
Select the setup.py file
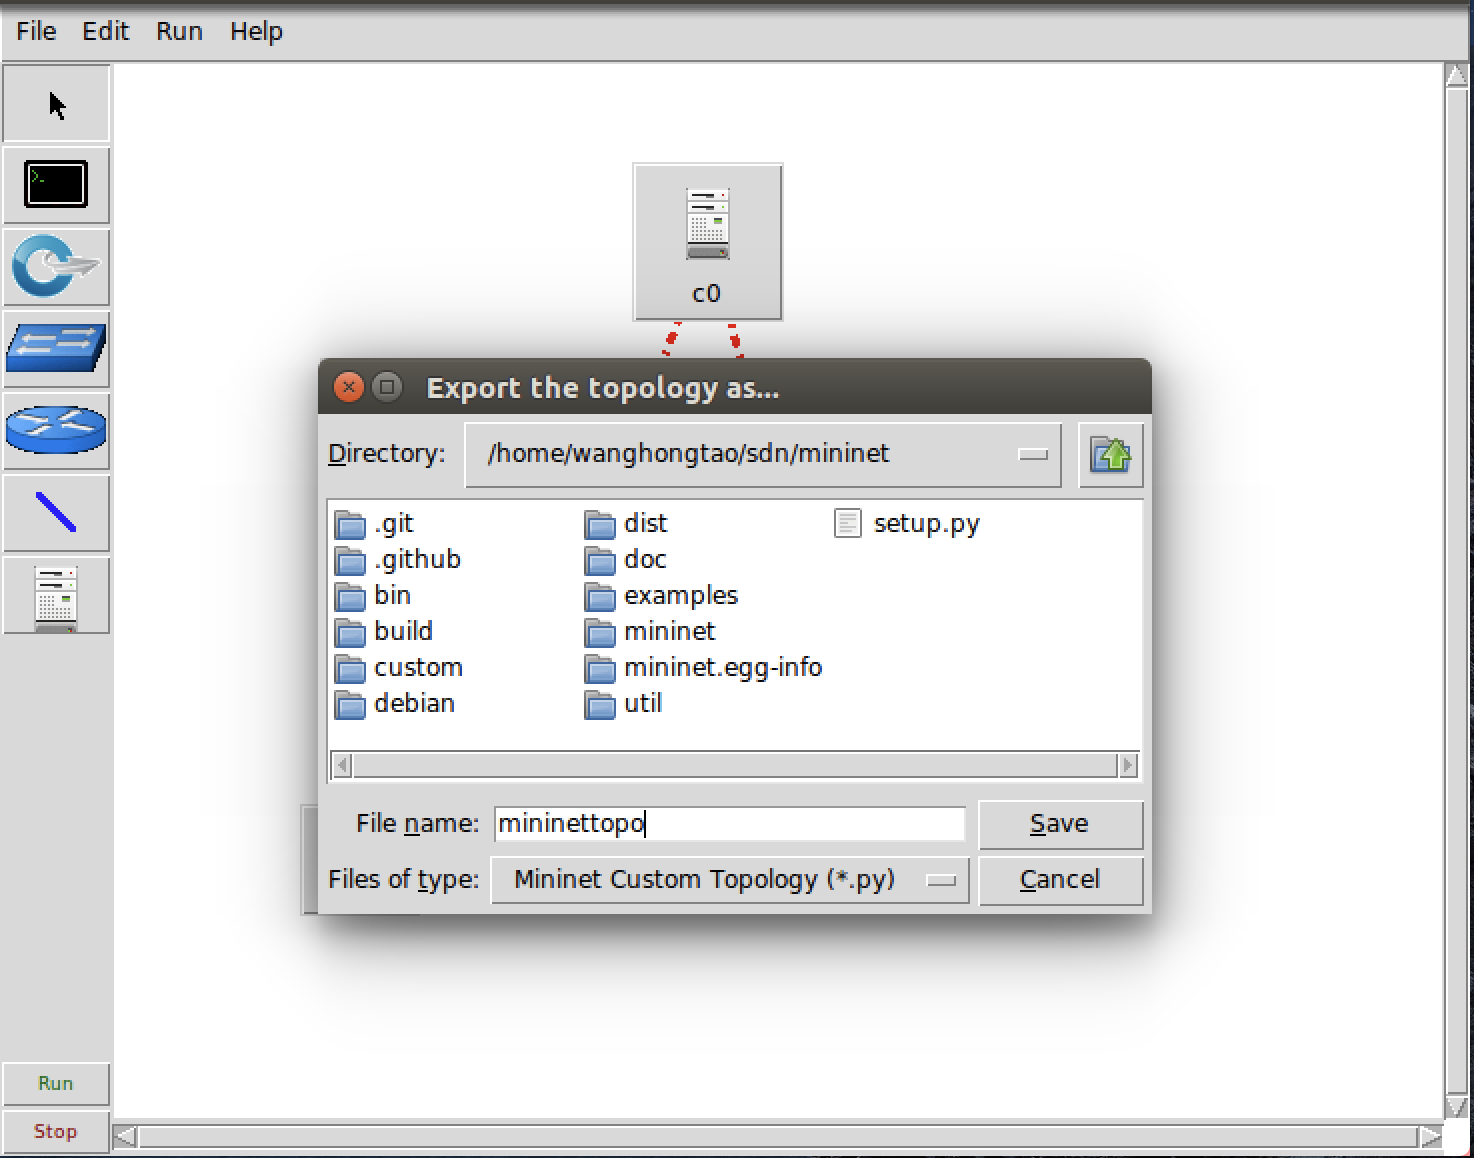(907, 524)
